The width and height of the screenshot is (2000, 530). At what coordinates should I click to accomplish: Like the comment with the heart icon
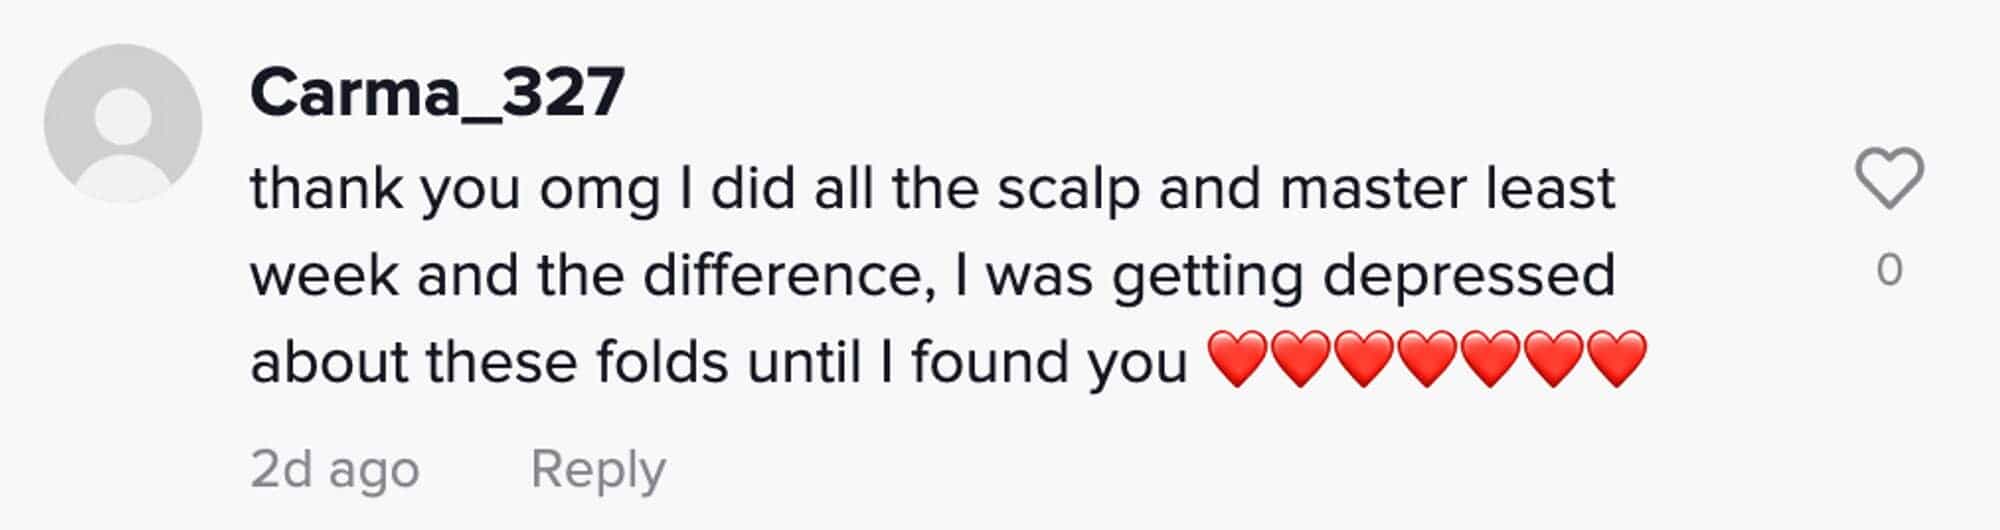1889,179
